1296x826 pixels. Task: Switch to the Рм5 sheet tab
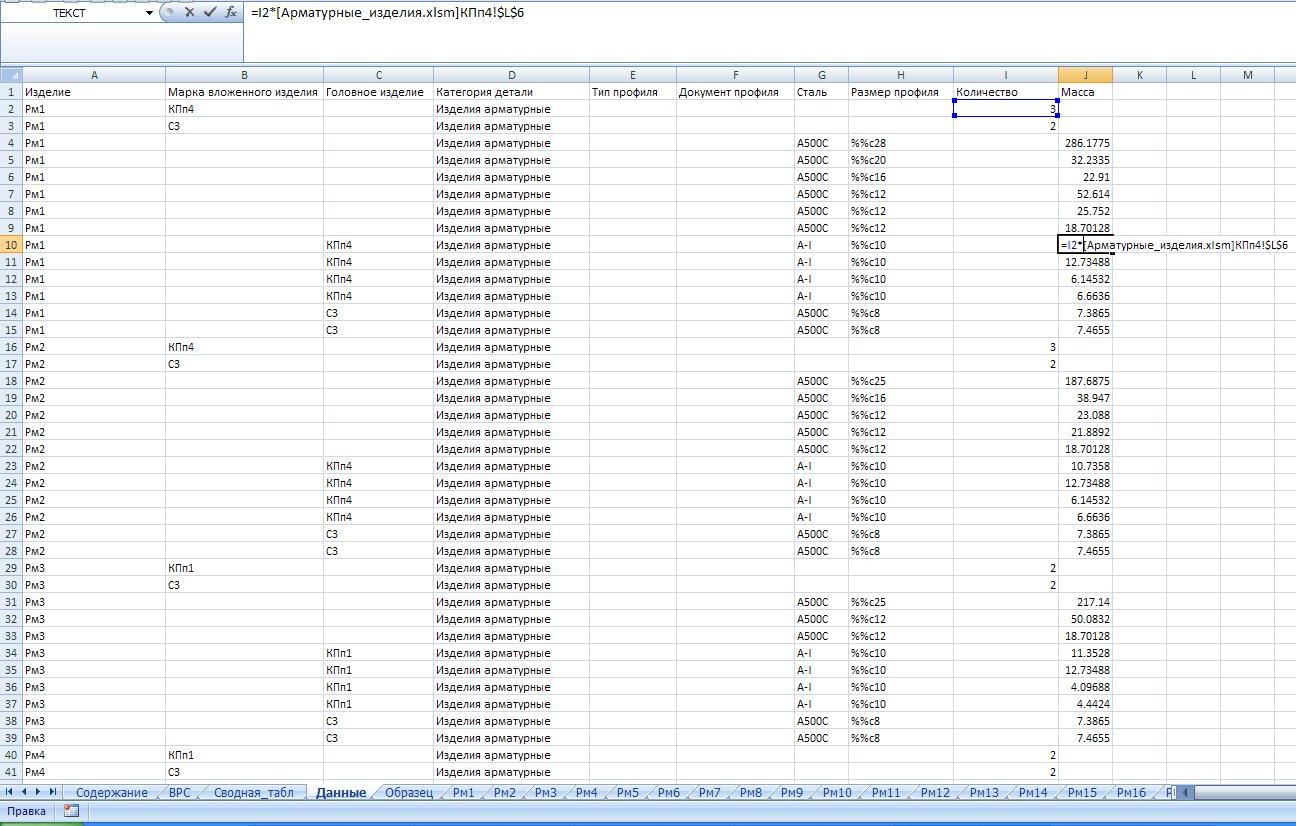[x=627, y=793]
